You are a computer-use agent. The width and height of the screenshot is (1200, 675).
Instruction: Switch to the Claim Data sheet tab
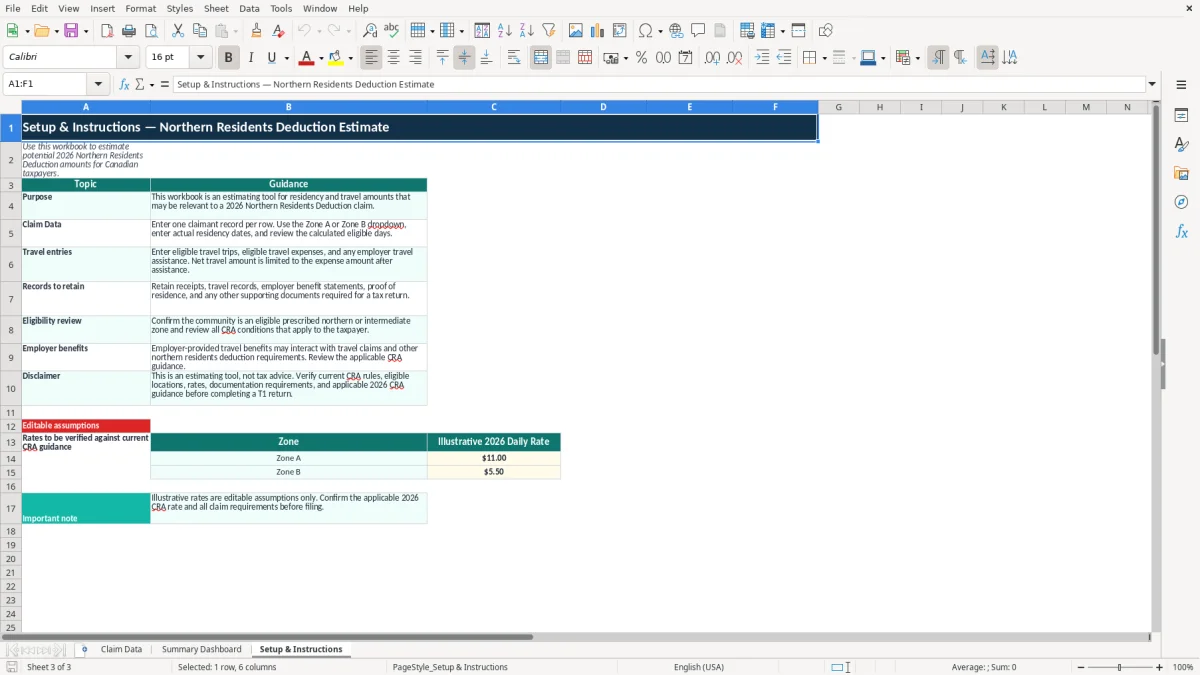121,649
